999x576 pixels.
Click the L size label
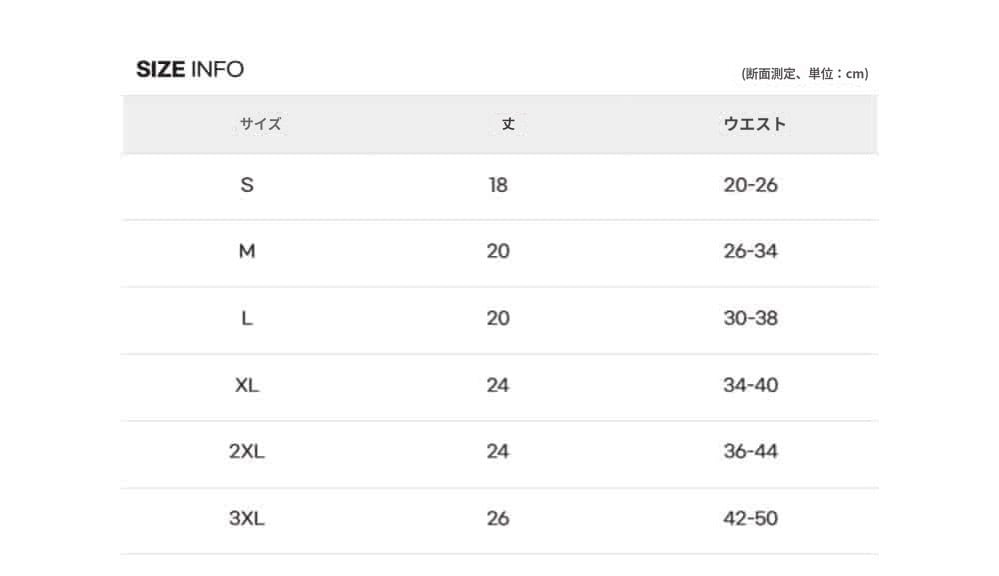point(247,318)
